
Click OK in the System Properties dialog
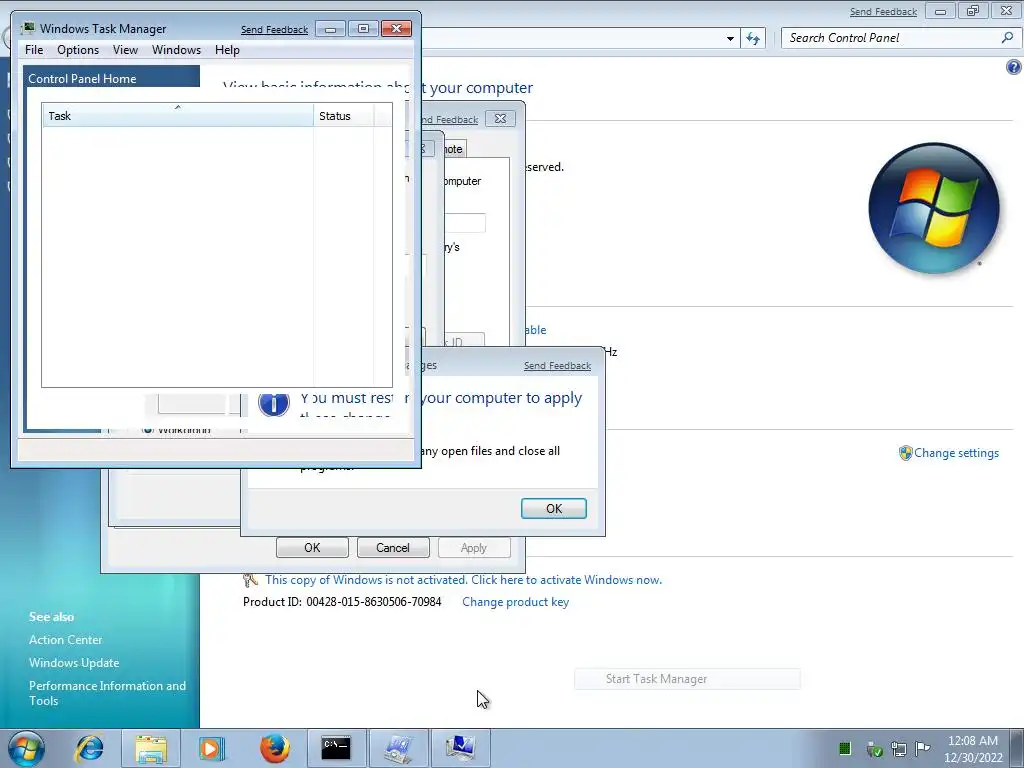(x=312, y=548)
